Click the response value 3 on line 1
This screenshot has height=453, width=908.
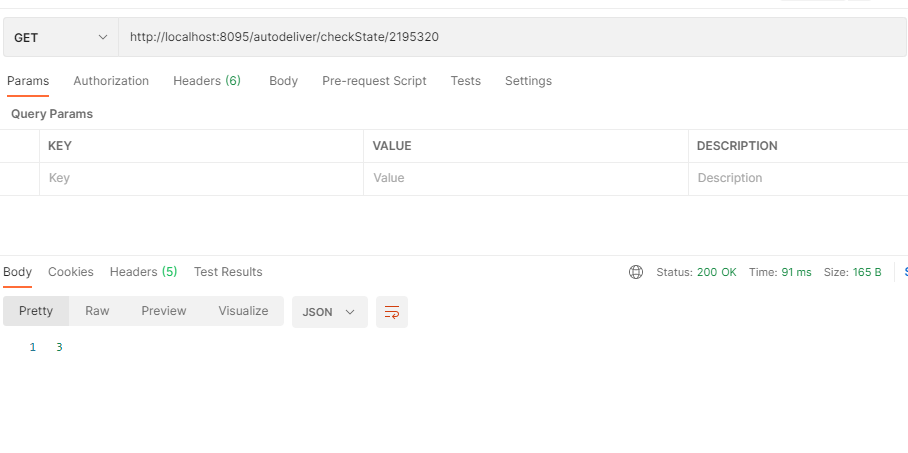tap(59, 347)
